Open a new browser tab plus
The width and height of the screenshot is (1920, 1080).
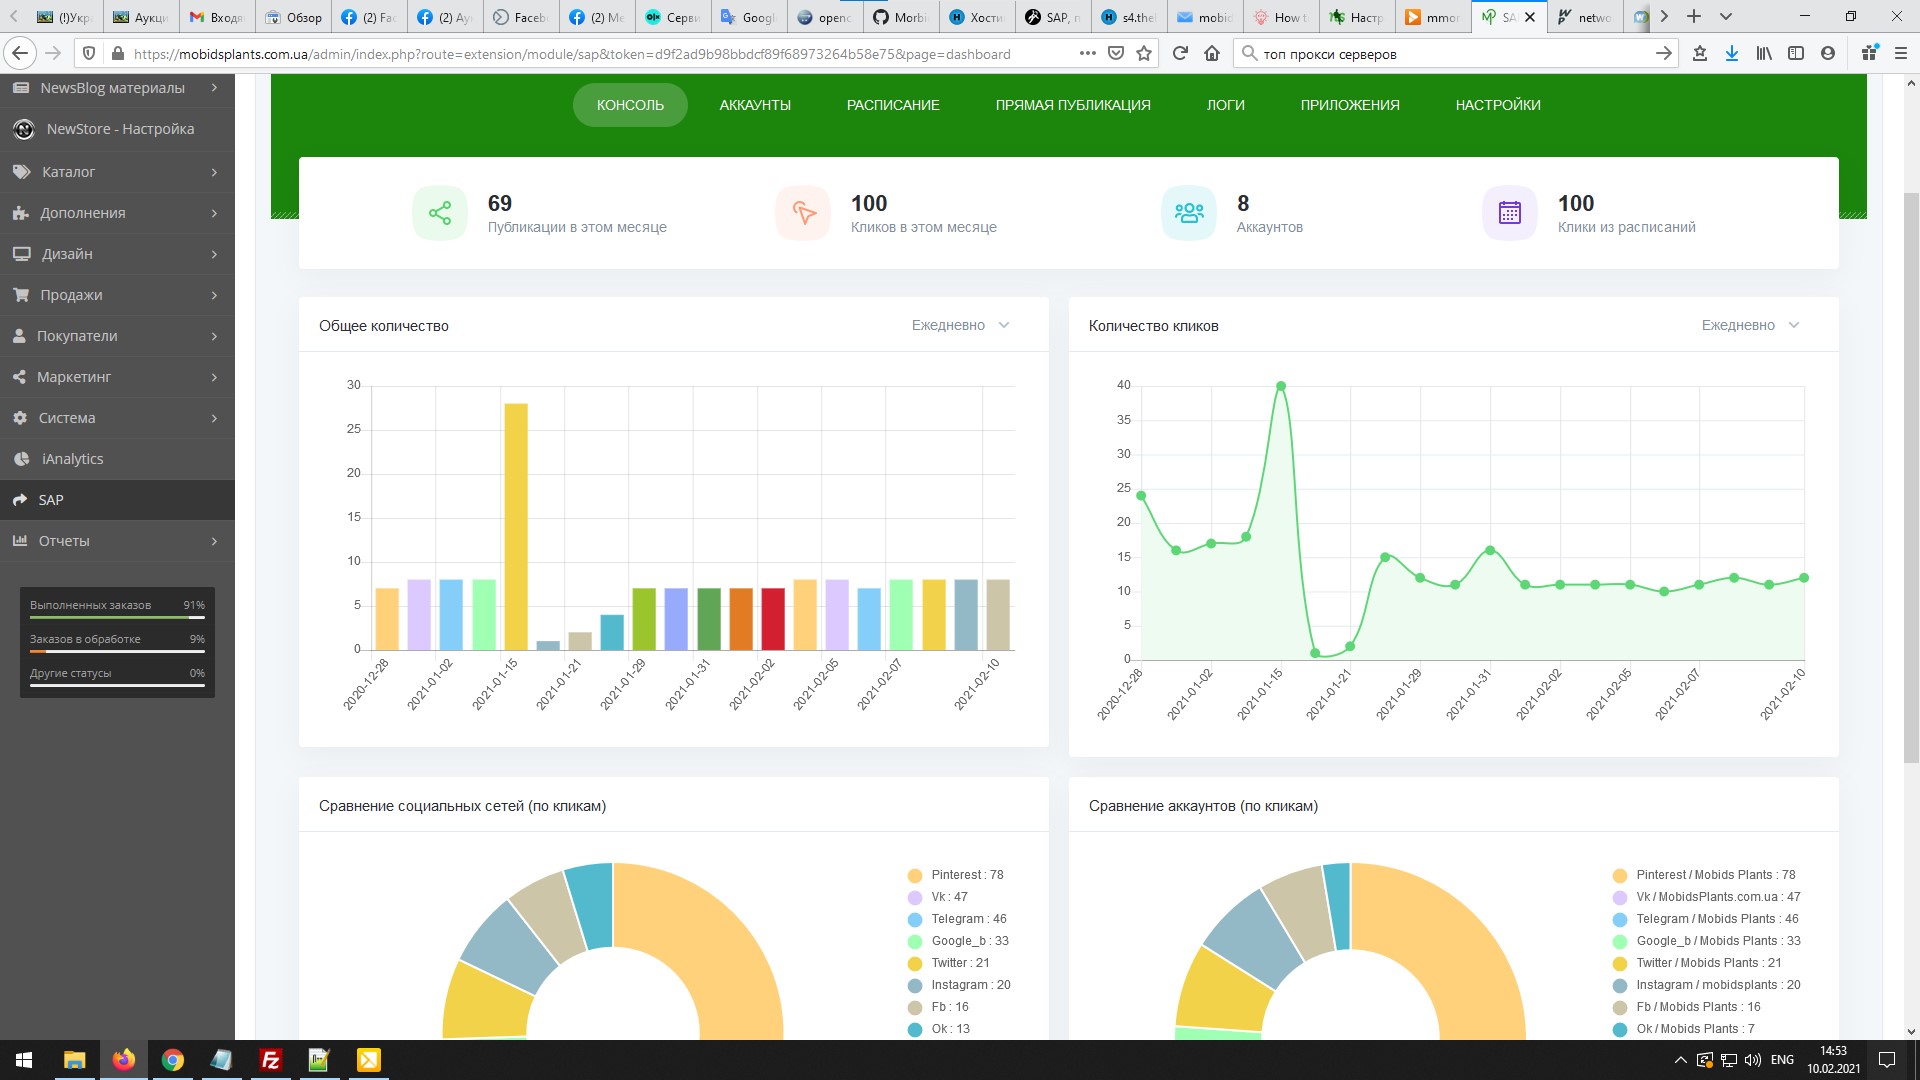1694,17
